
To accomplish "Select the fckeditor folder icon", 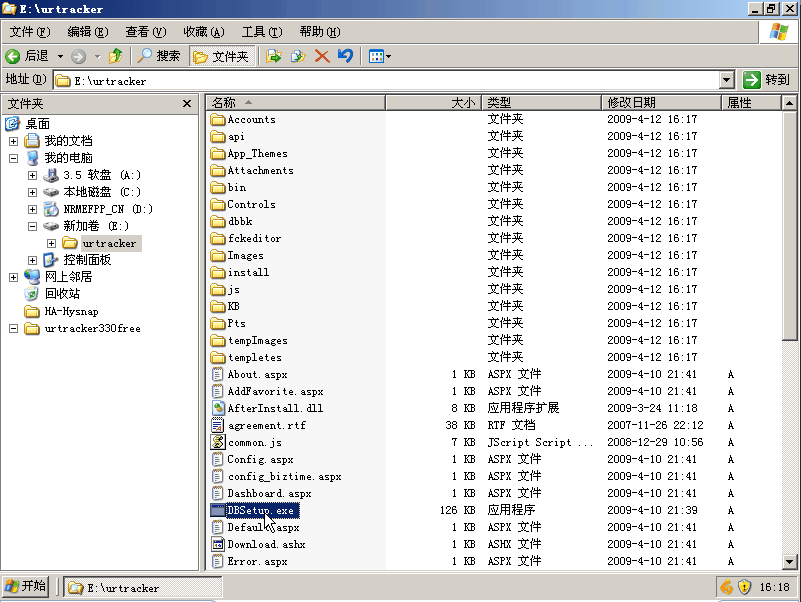I will [x=218, y=238].
